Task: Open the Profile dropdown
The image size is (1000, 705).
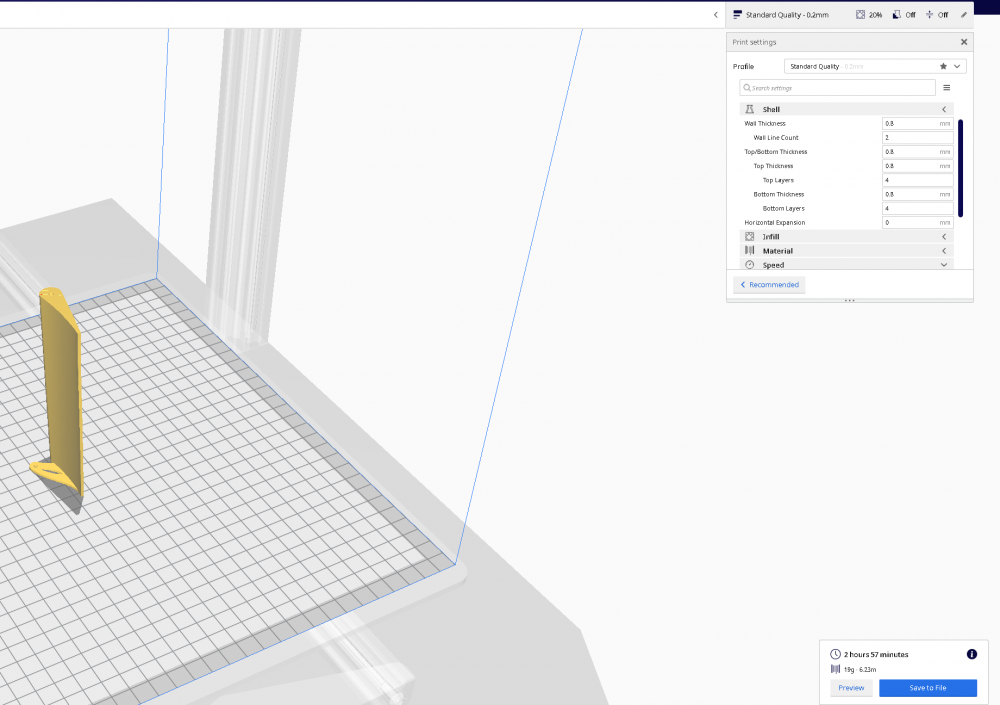Action: pyautogui.click(x=958, y=66)
